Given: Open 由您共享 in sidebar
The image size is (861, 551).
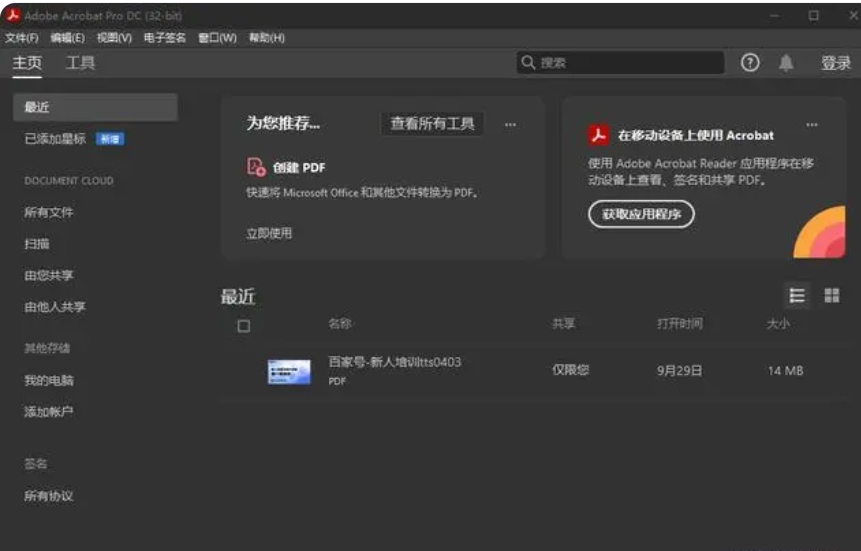Looking at the screenshot, I should click(x=48, y=275).
